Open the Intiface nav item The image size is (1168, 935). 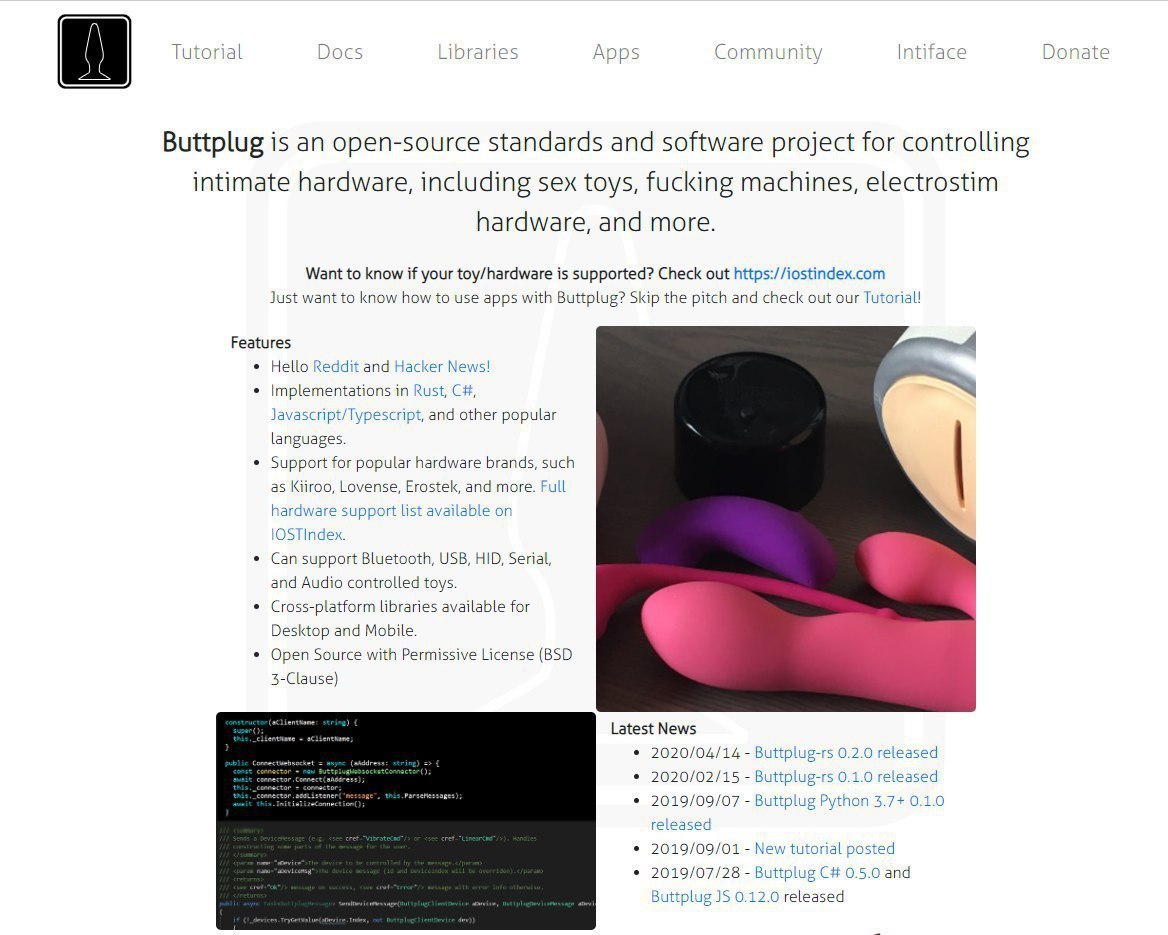pos(932,52)
